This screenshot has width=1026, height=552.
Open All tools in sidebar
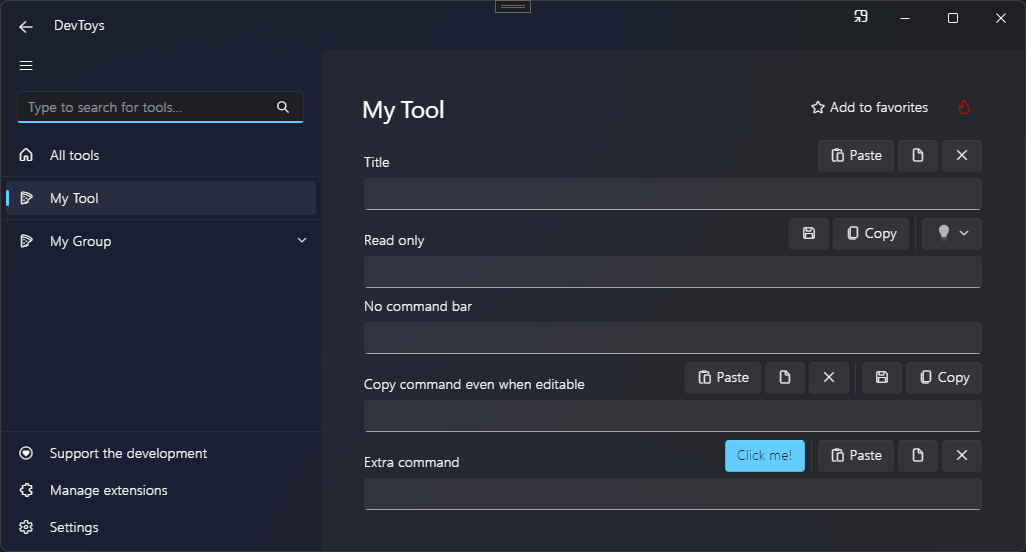(161, 155)
